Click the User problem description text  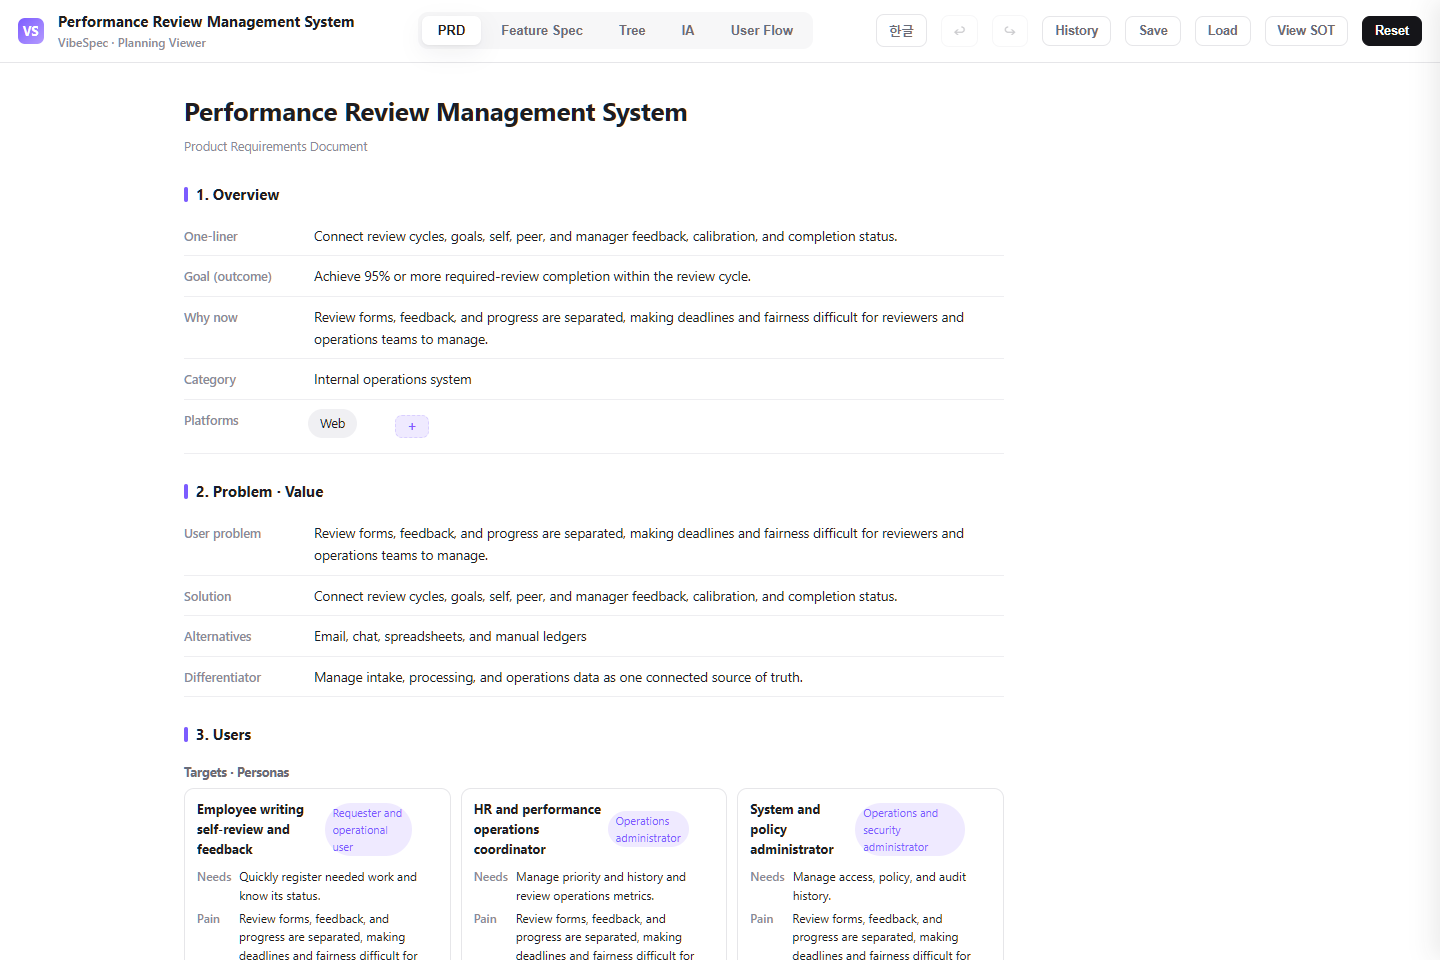(x=639, y=545)
